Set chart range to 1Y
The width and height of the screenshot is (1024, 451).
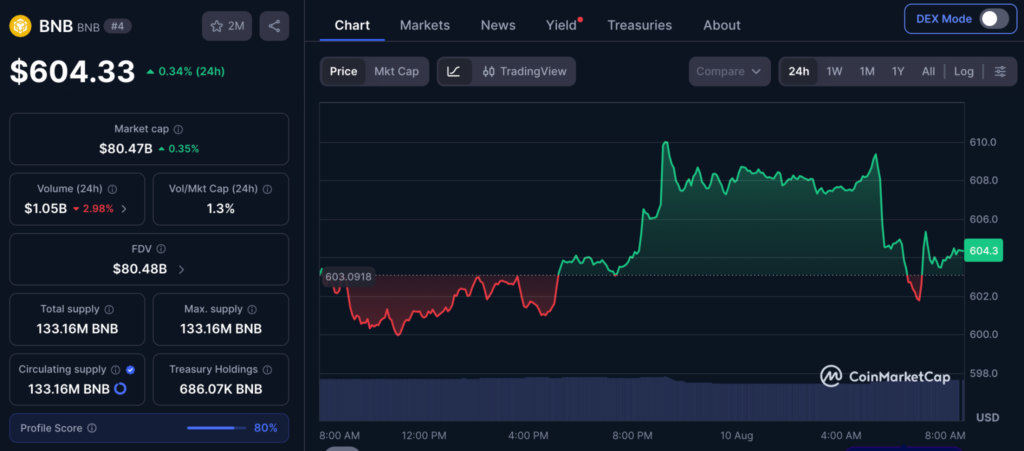pos(898,72)
